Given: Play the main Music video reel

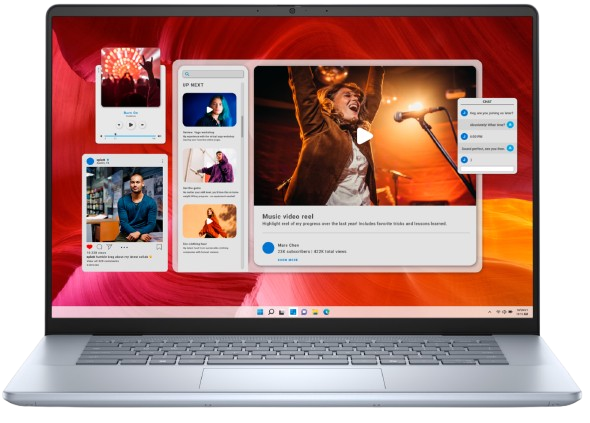Looking at the screenshot, I should 364,136.
